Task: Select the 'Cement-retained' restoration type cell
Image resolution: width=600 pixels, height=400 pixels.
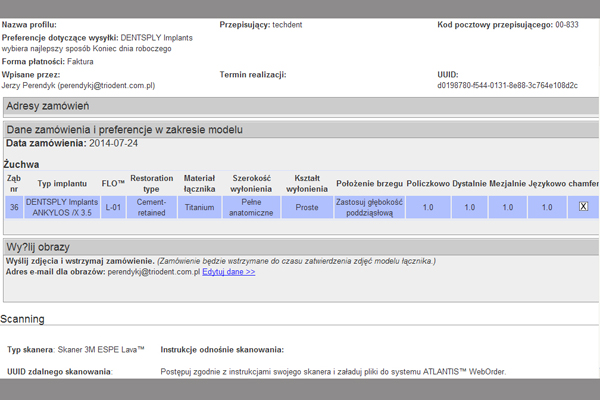Action: click(152, 207)
